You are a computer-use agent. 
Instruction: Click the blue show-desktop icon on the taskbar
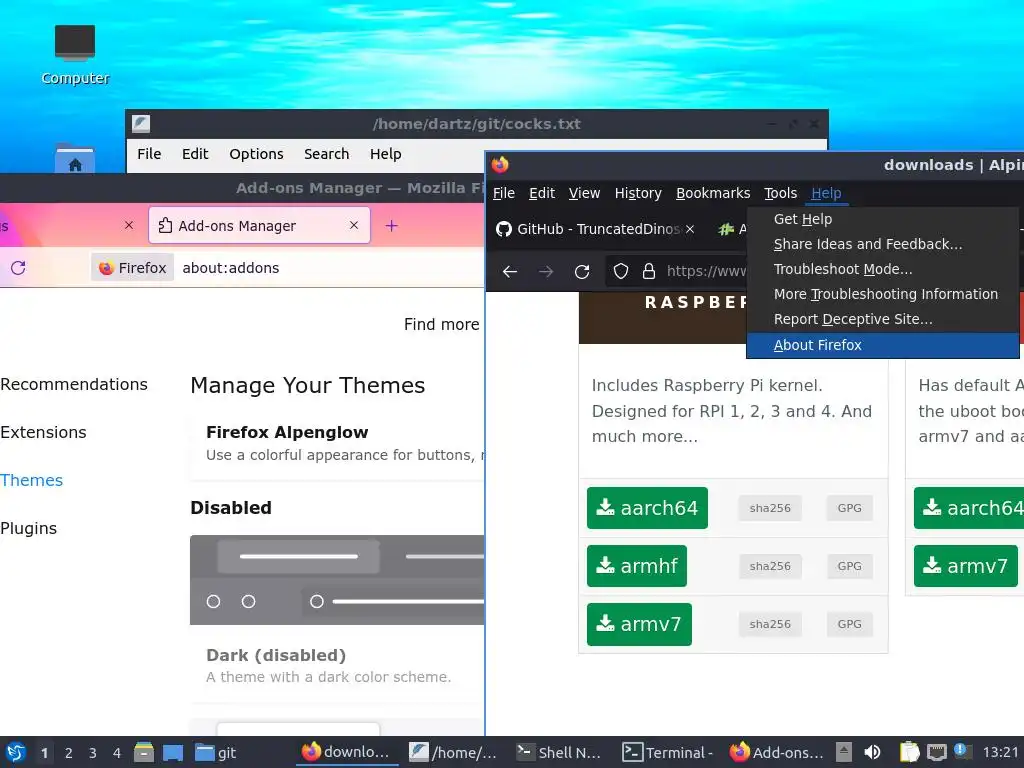point(173,752)
